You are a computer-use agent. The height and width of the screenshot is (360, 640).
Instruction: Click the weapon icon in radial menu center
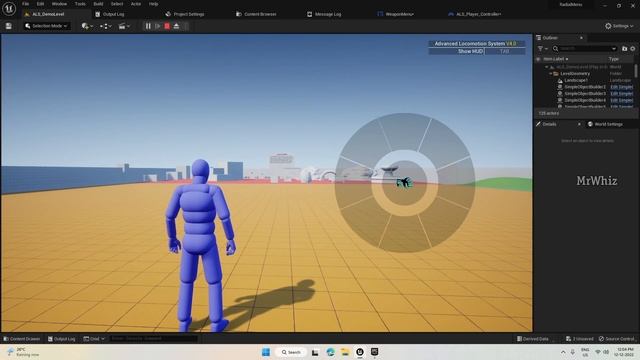point(404,182)
